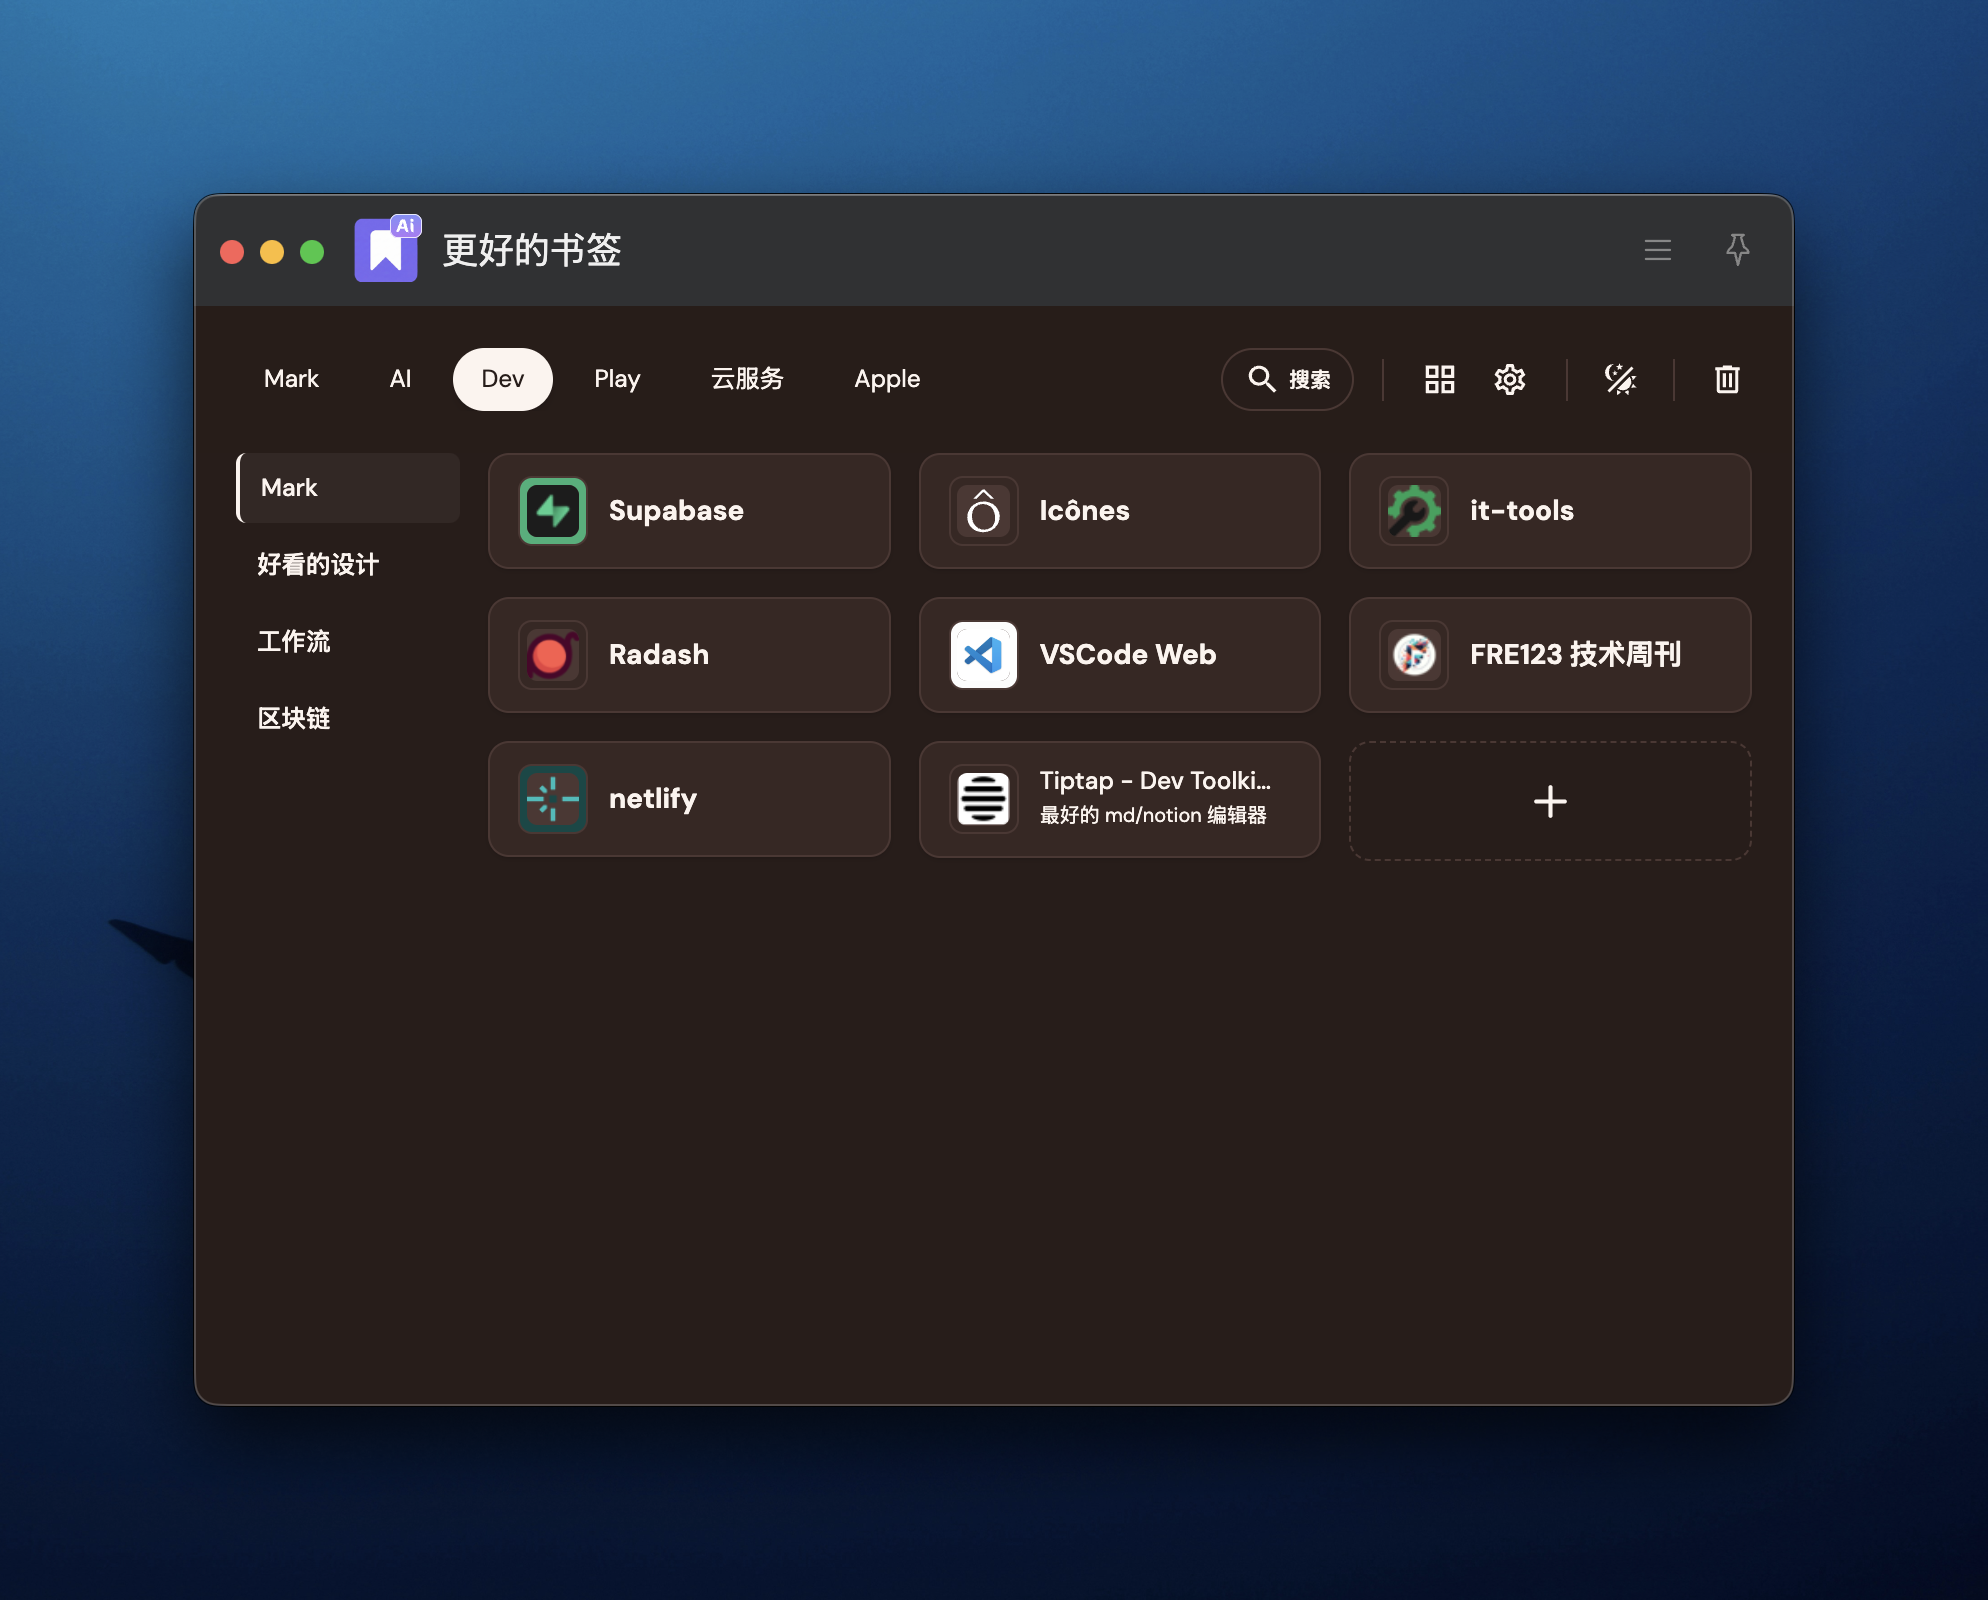
Task: Click the trash delete icon
Action: 1727,379
